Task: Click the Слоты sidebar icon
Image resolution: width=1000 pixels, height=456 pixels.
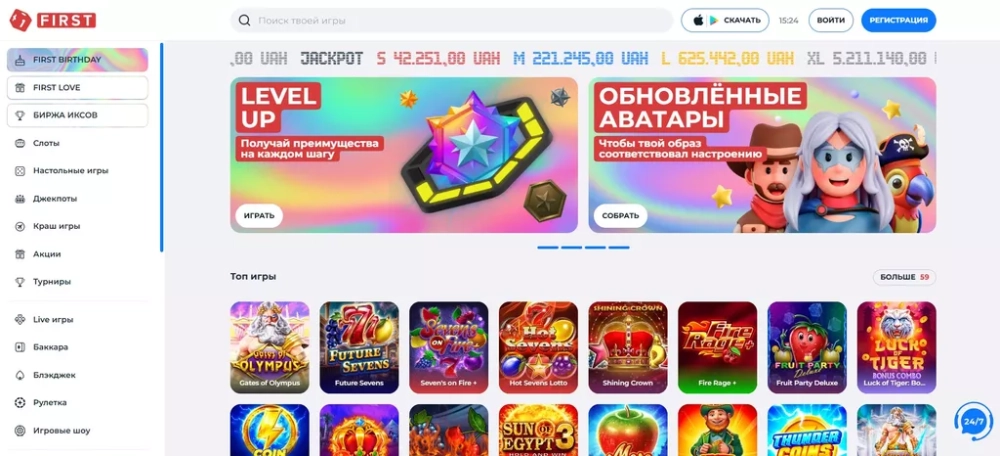Action: click(20, 143)
